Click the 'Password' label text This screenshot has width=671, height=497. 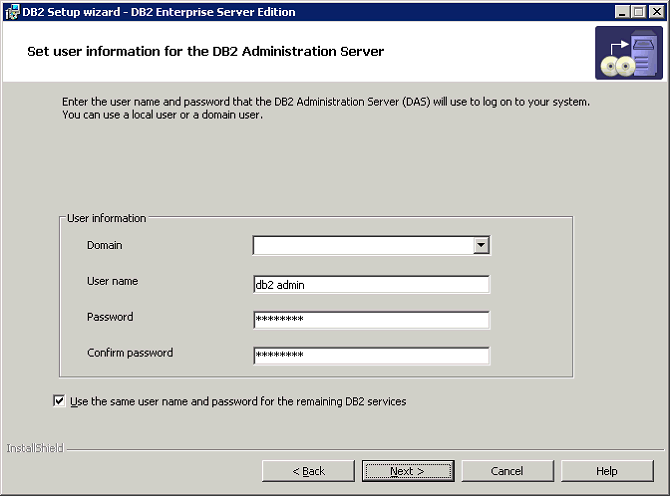coord(110,317)
